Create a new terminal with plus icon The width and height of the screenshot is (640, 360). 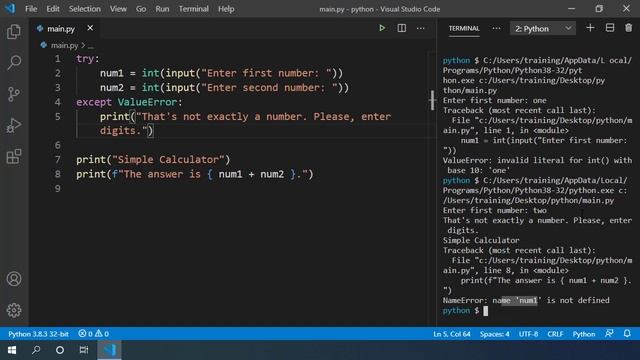coord(590,28)
